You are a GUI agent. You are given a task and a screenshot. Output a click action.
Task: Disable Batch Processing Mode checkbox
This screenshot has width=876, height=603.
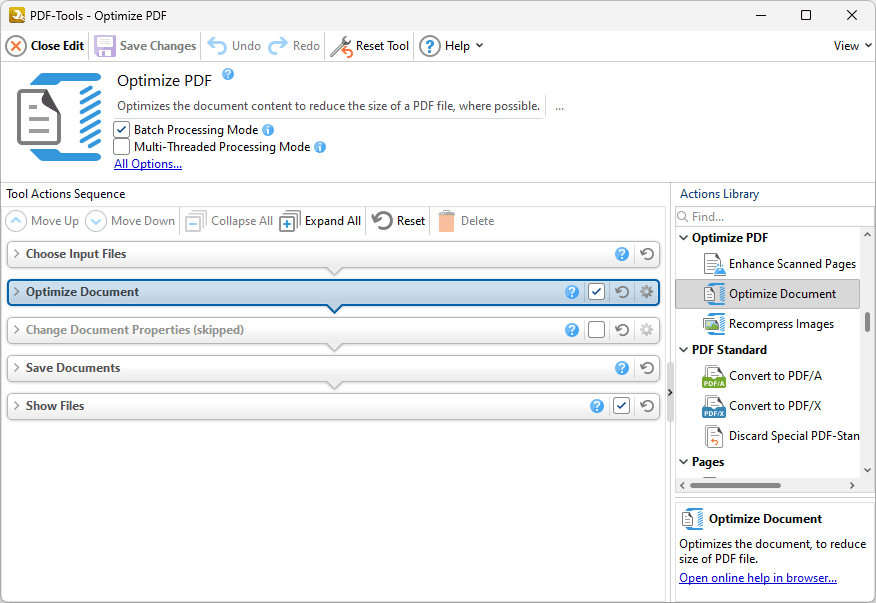(x=121, y=130)
